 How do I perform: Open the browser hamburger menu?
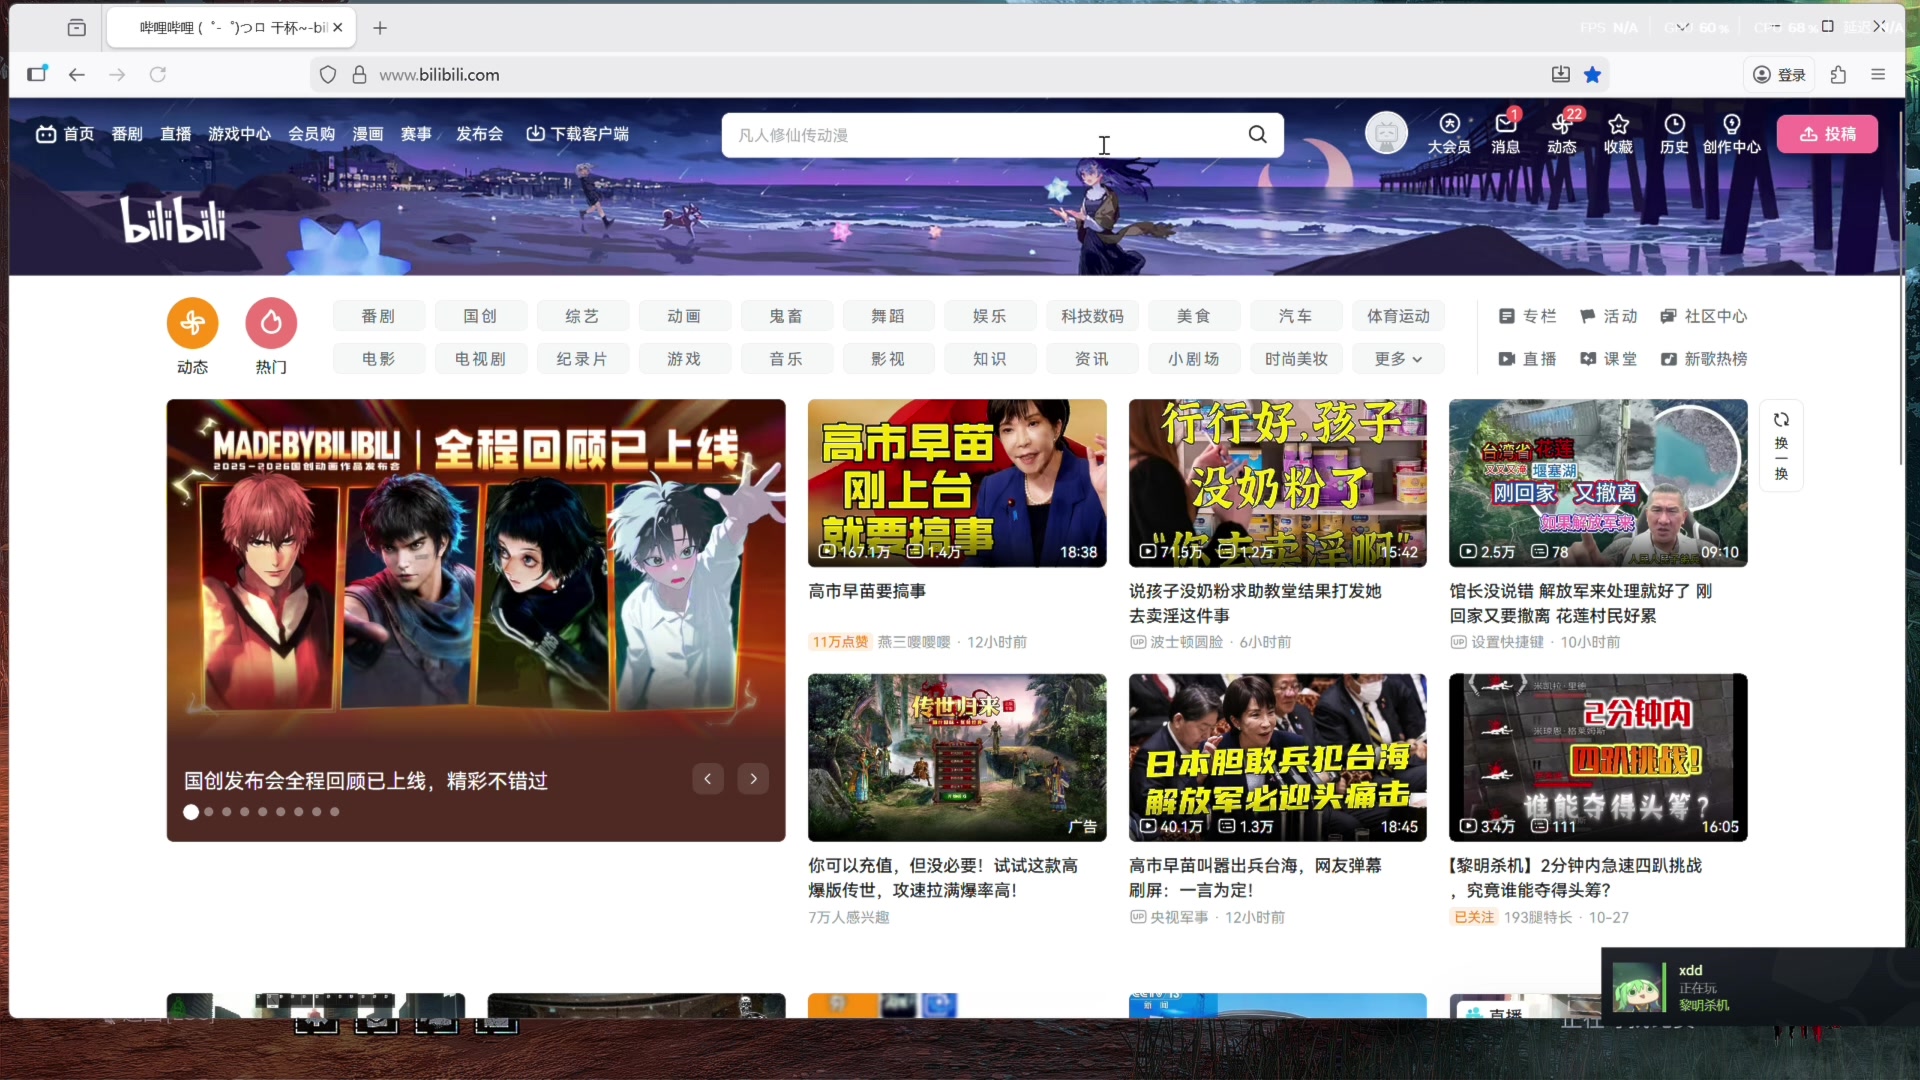point(1879,74)
